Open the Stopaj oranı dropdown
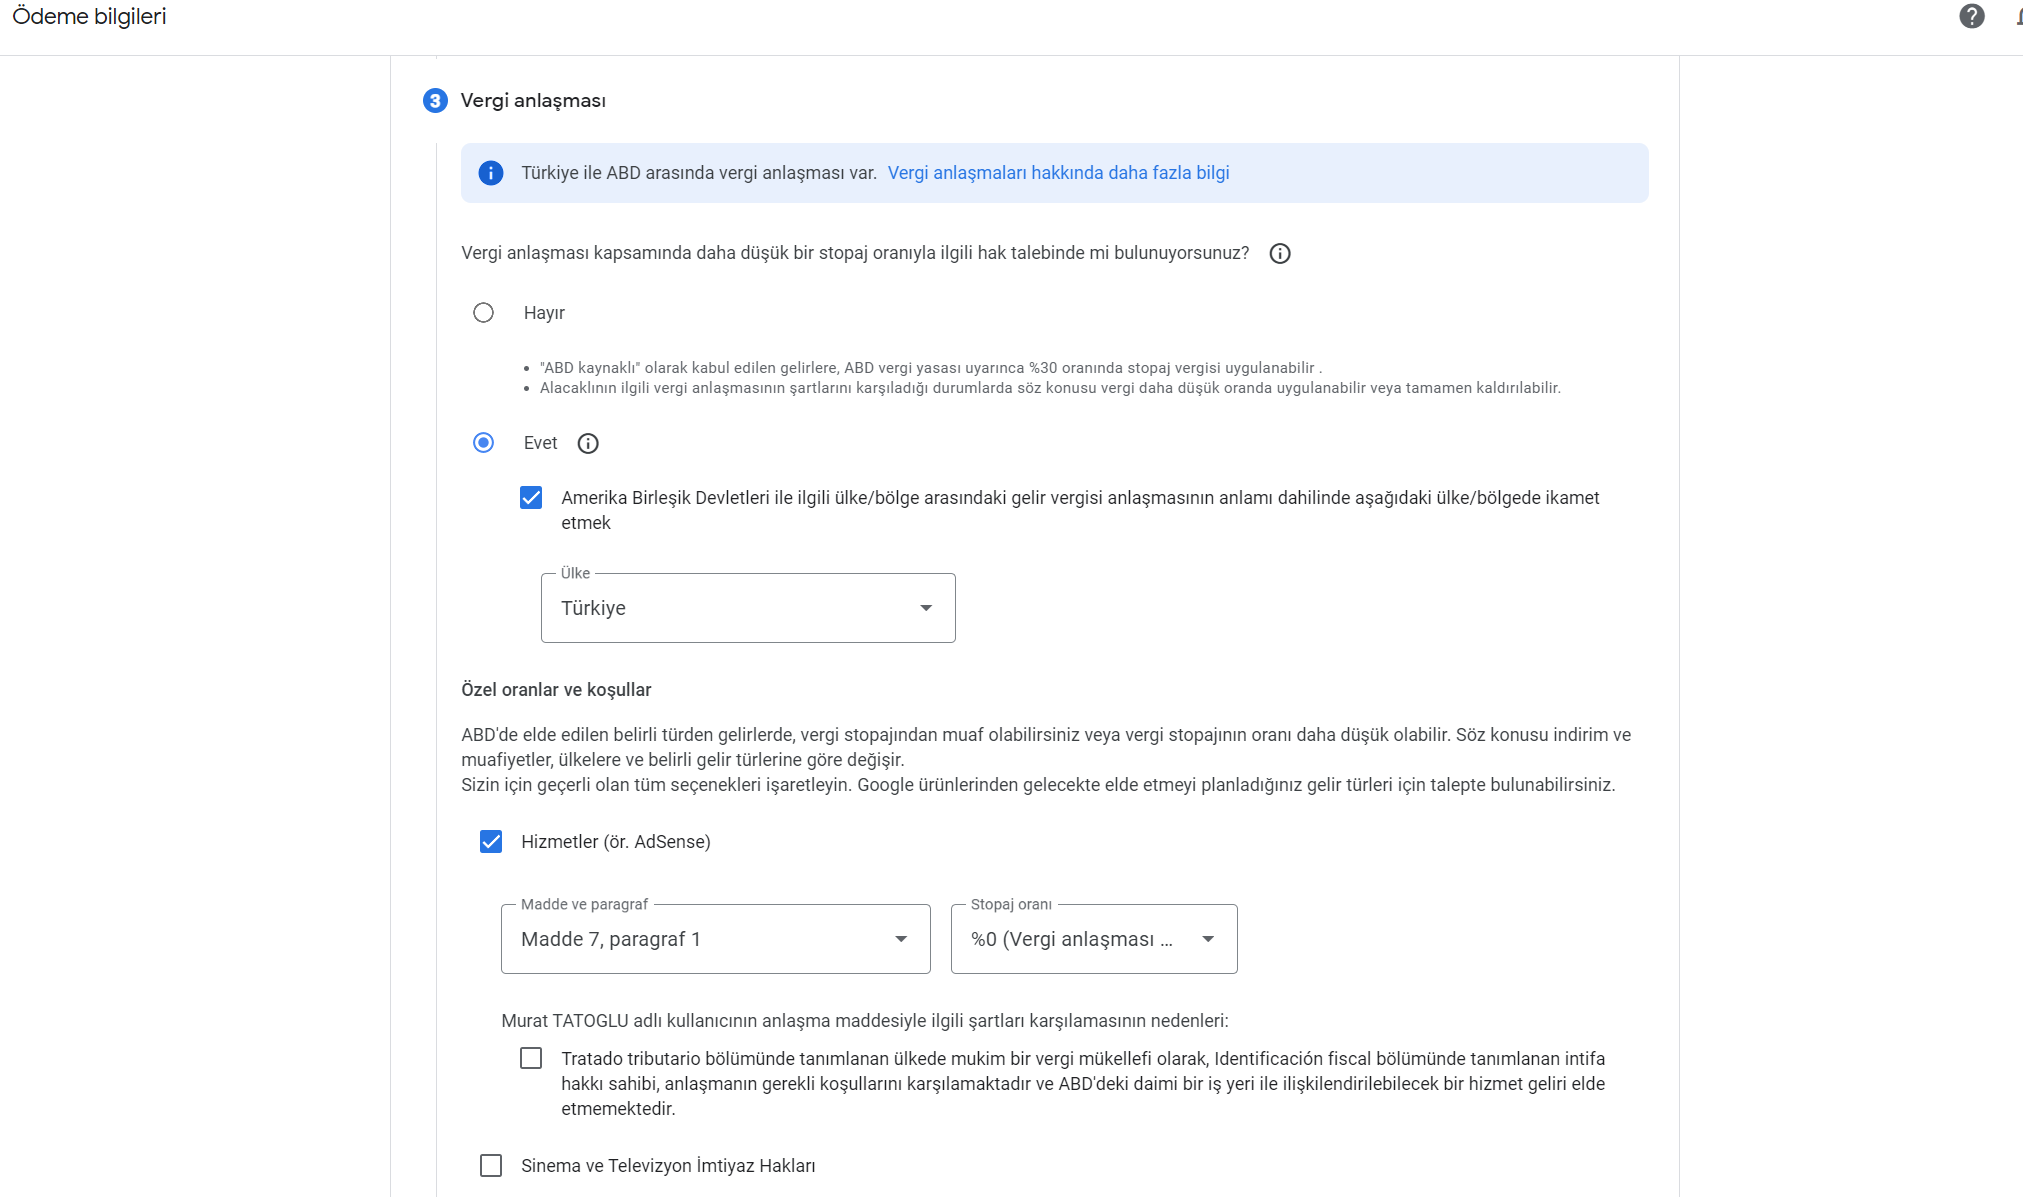2023x1197 pixels. tap(1094, 939)
